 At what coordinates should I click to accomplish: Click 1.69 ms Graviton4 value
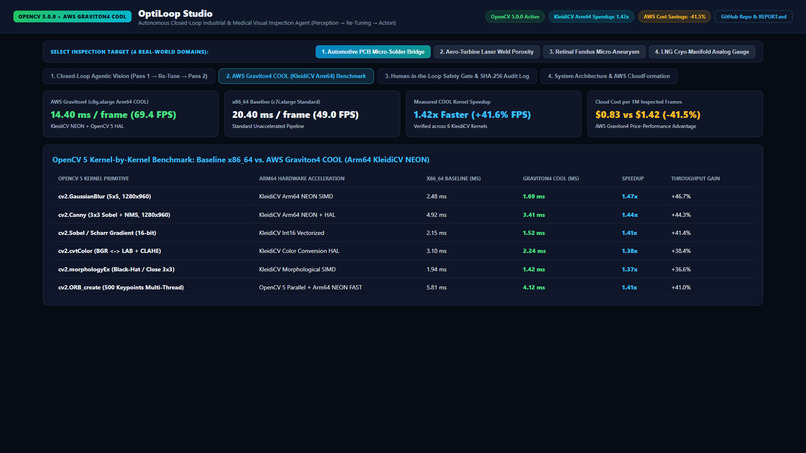point(534,196)
